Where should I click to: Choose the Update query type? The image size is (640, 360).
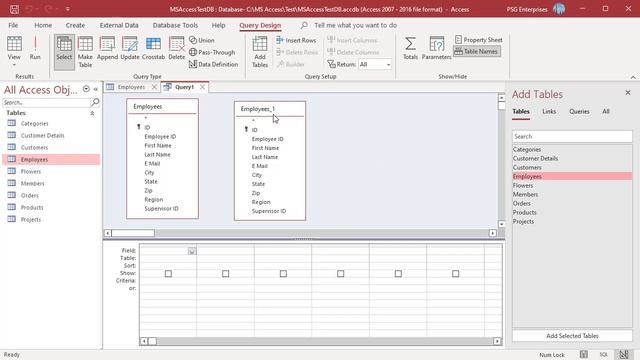point(130,49)
